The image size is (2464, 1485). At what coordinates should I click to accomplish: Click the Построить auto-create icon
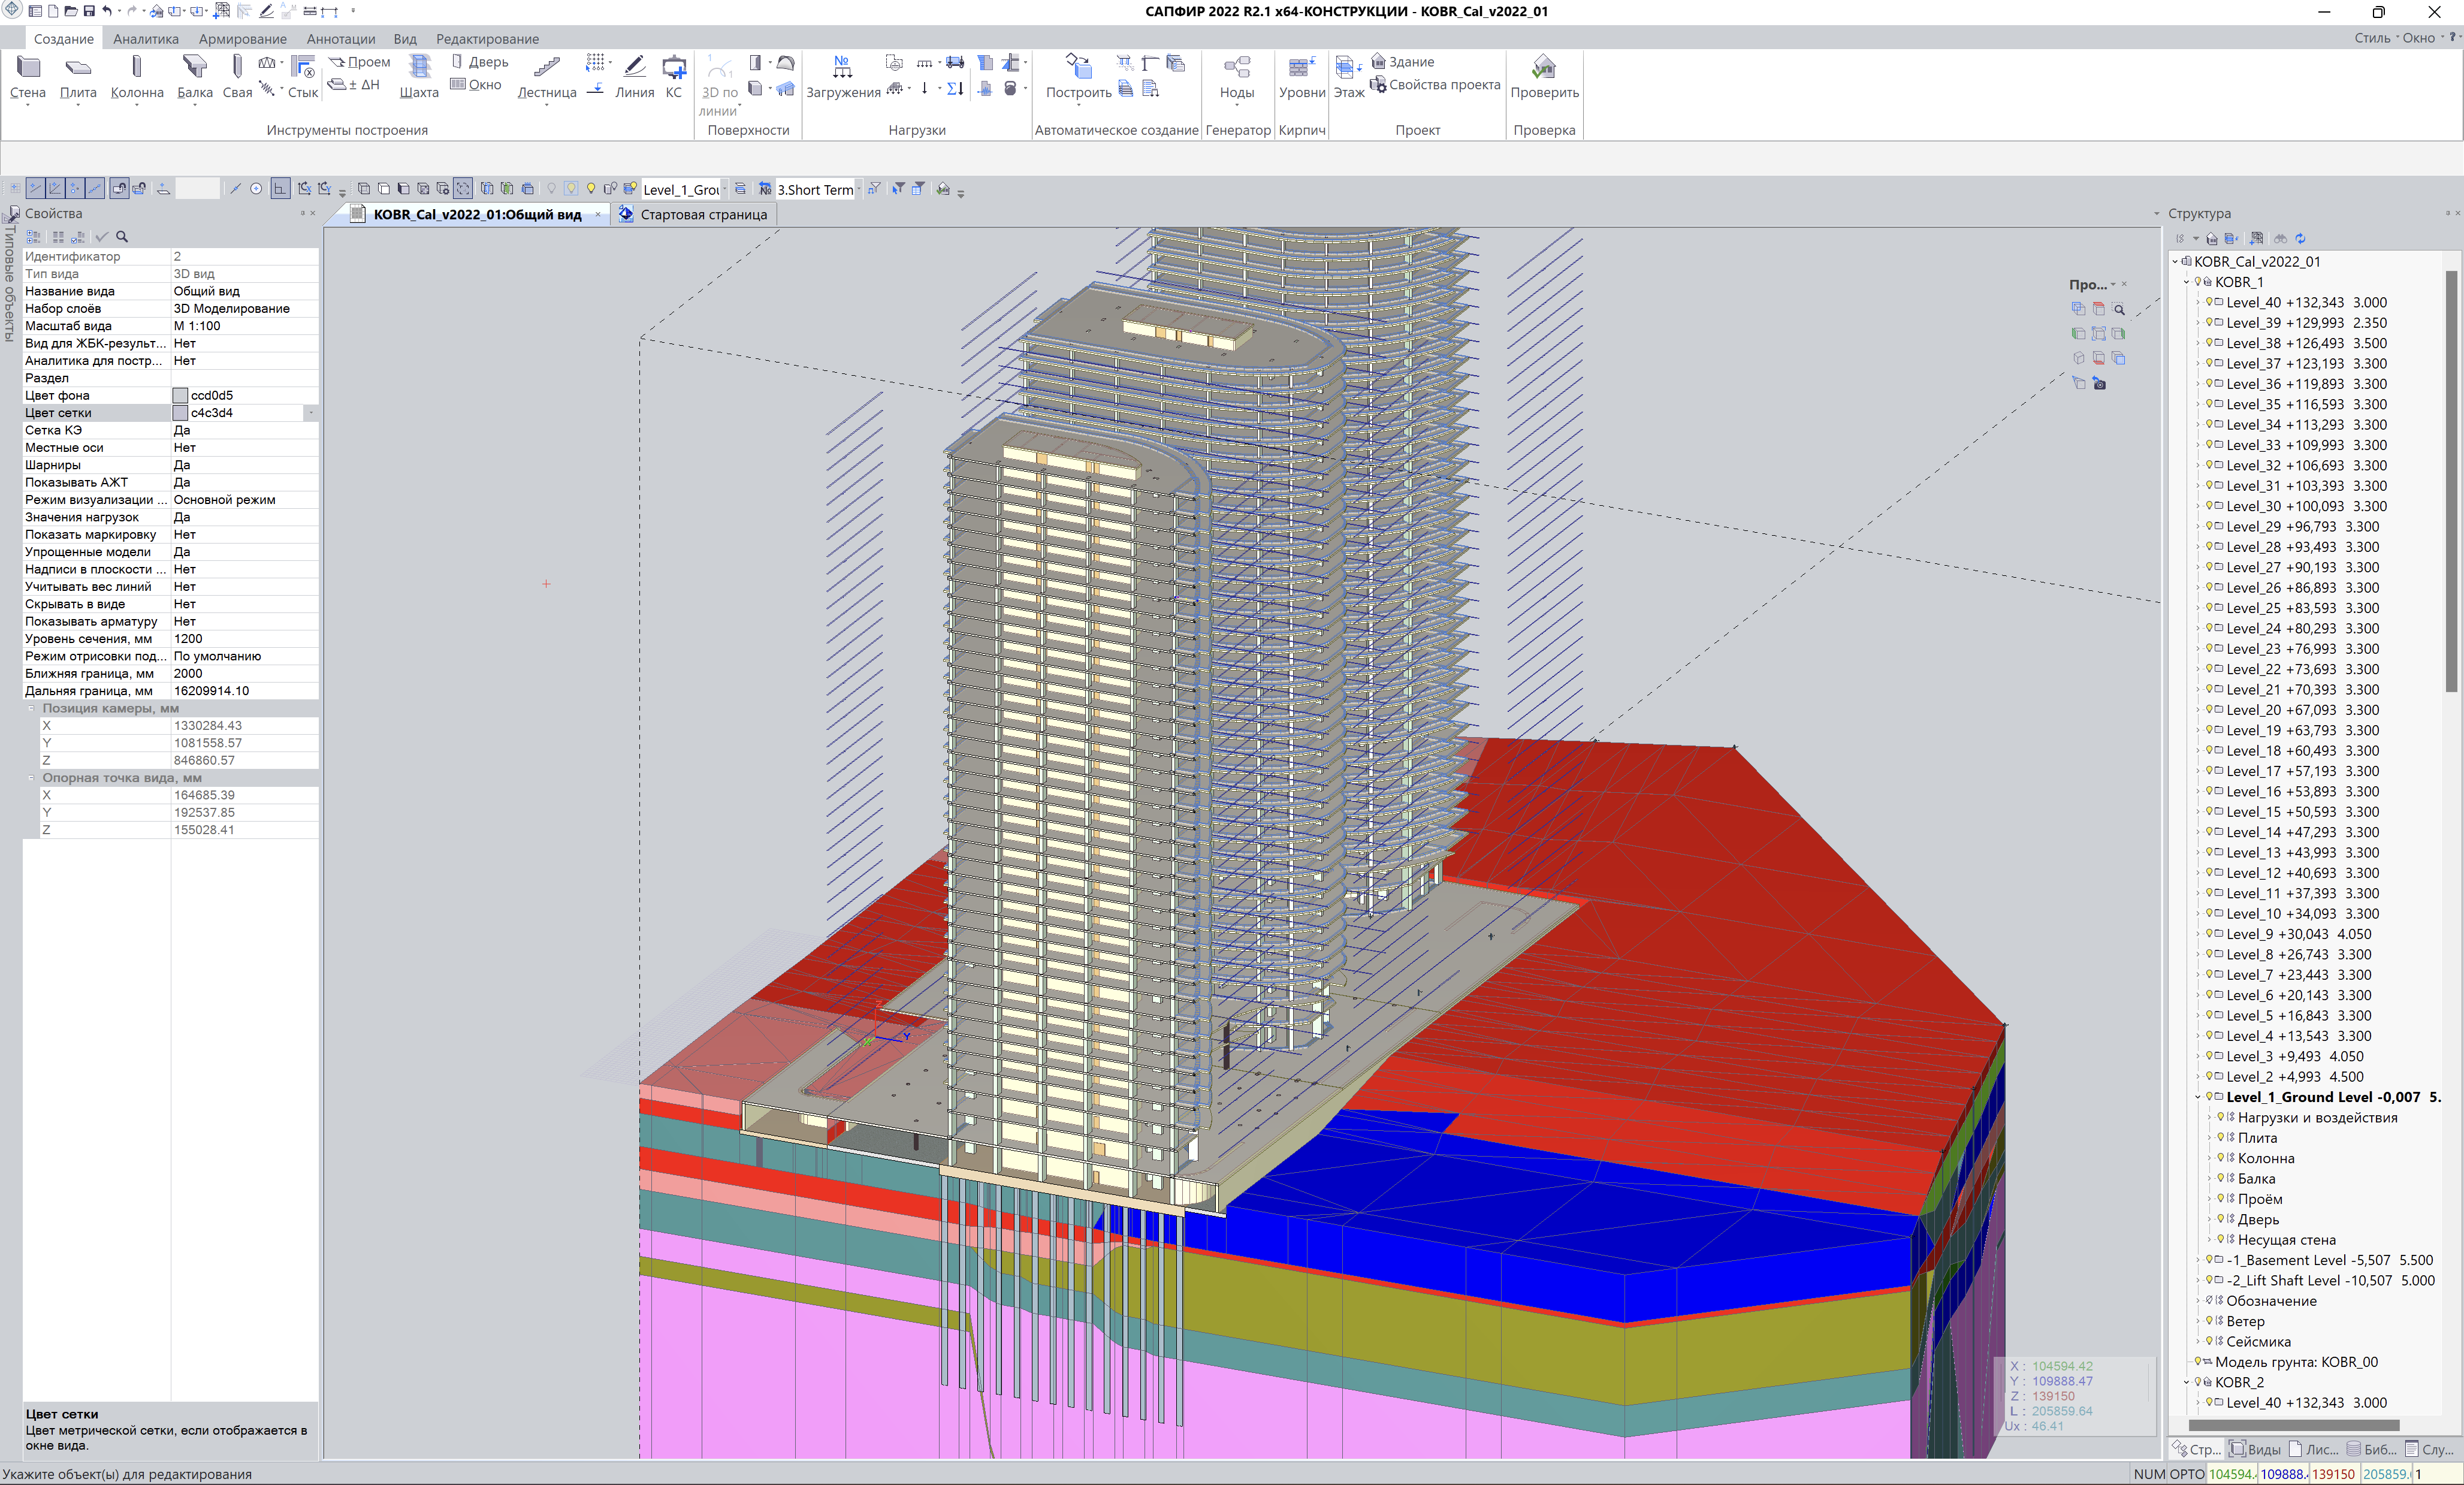[1078, 76]
